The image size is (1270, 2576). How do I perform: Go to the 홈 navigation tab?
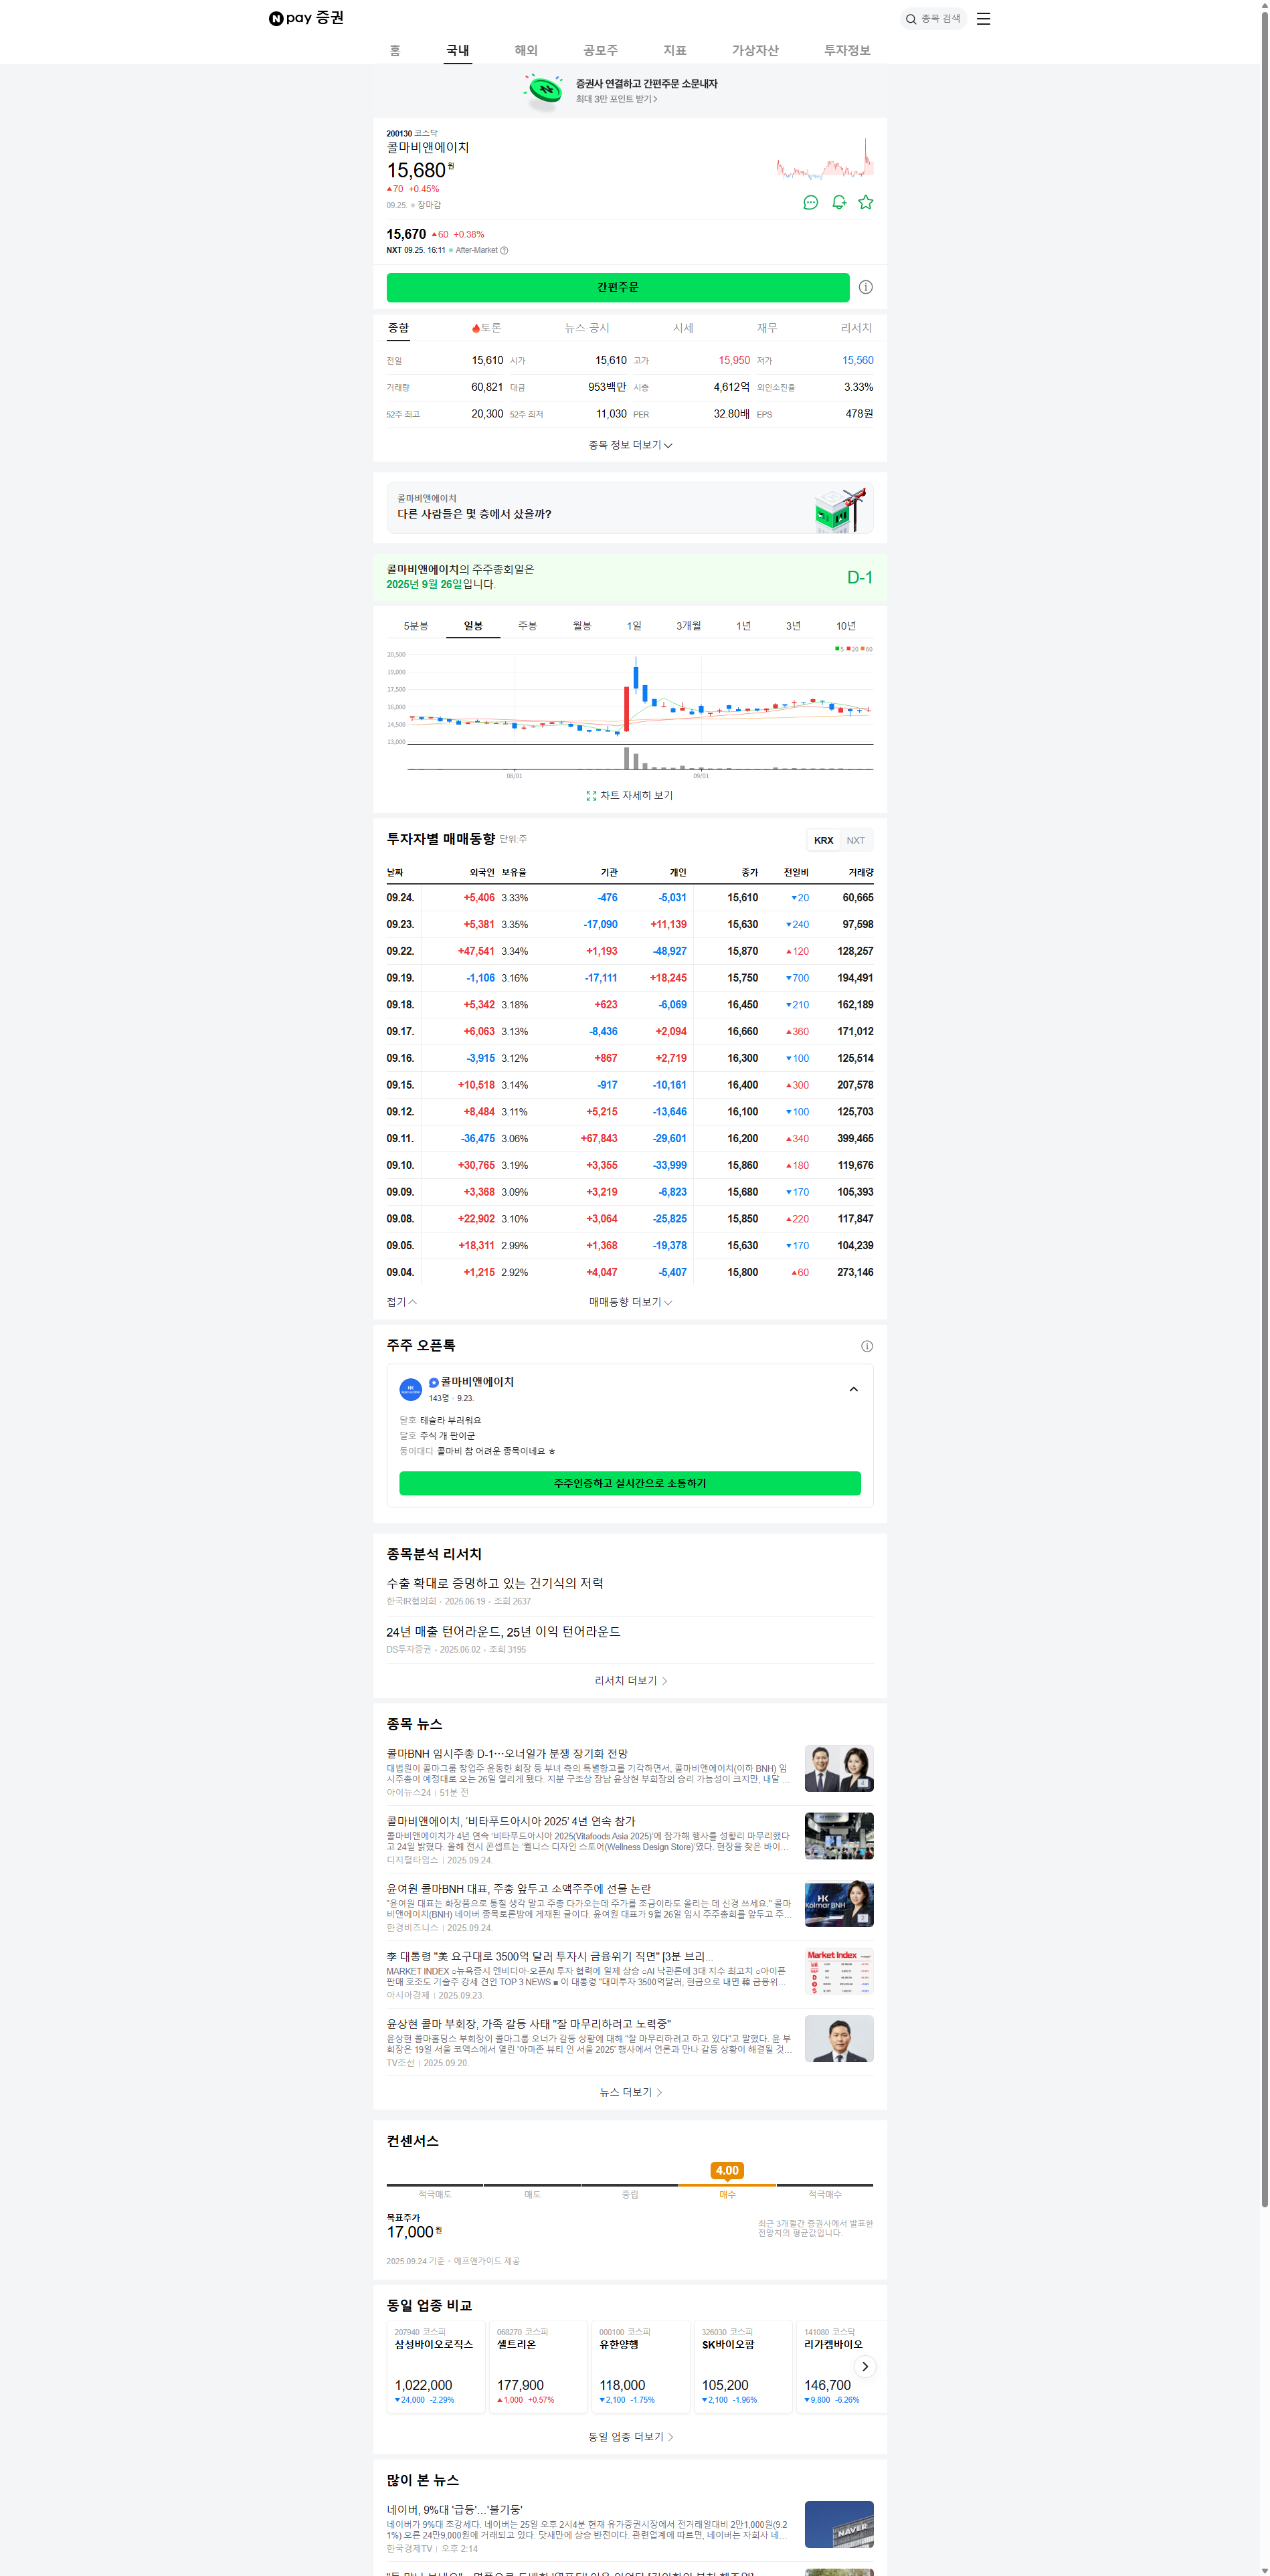coord(395,50)
